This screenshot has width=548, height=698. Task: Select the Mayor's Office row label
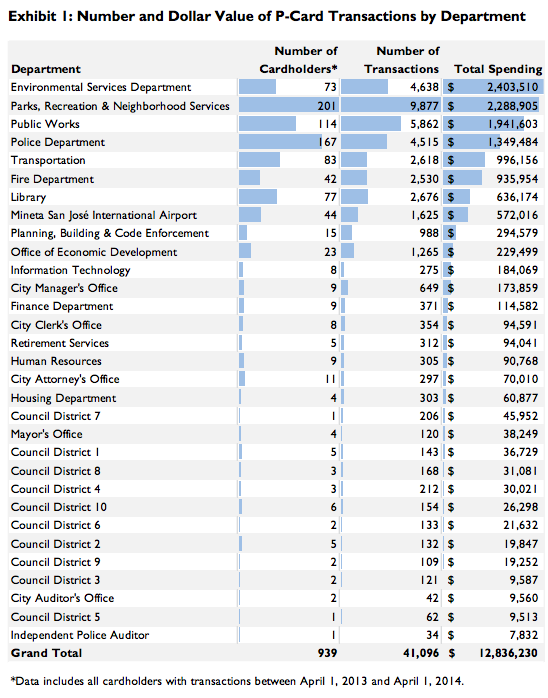(x=47, y=434)
